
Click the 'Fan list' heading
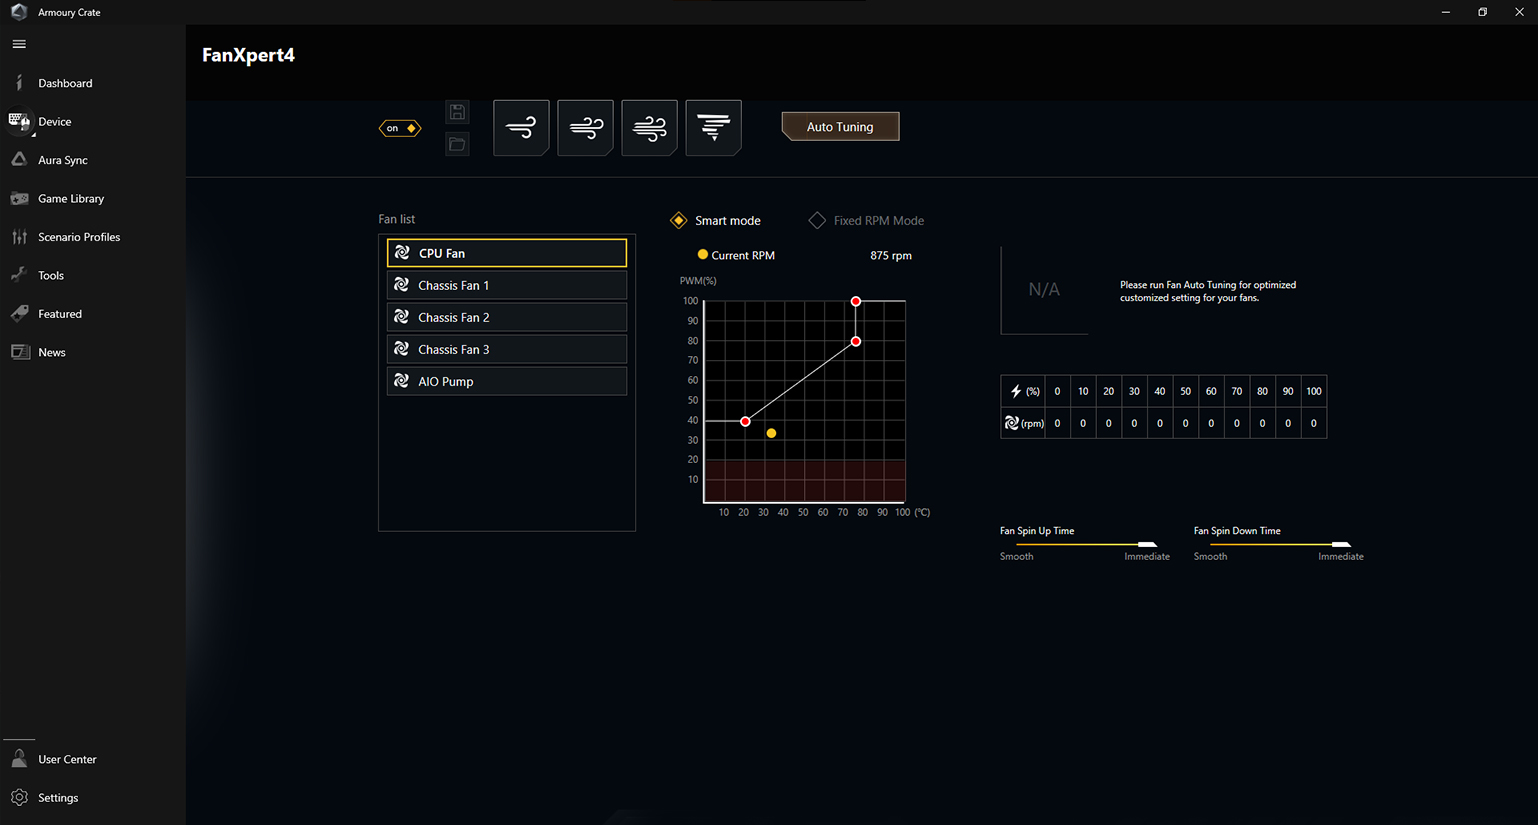point(396,219)
